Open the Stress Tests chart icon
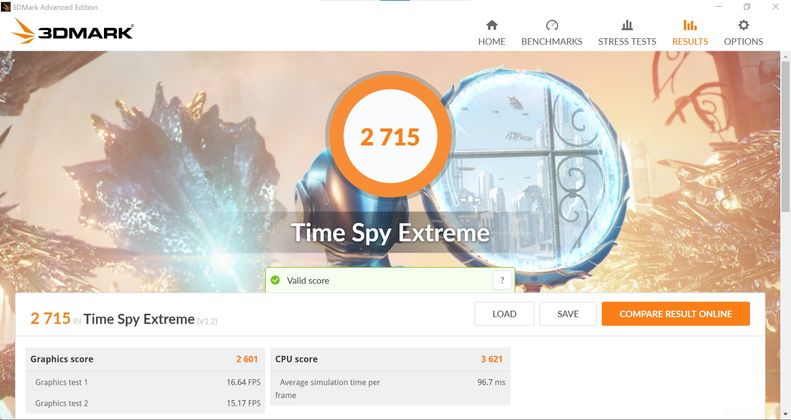 click(x=627, y=25)
